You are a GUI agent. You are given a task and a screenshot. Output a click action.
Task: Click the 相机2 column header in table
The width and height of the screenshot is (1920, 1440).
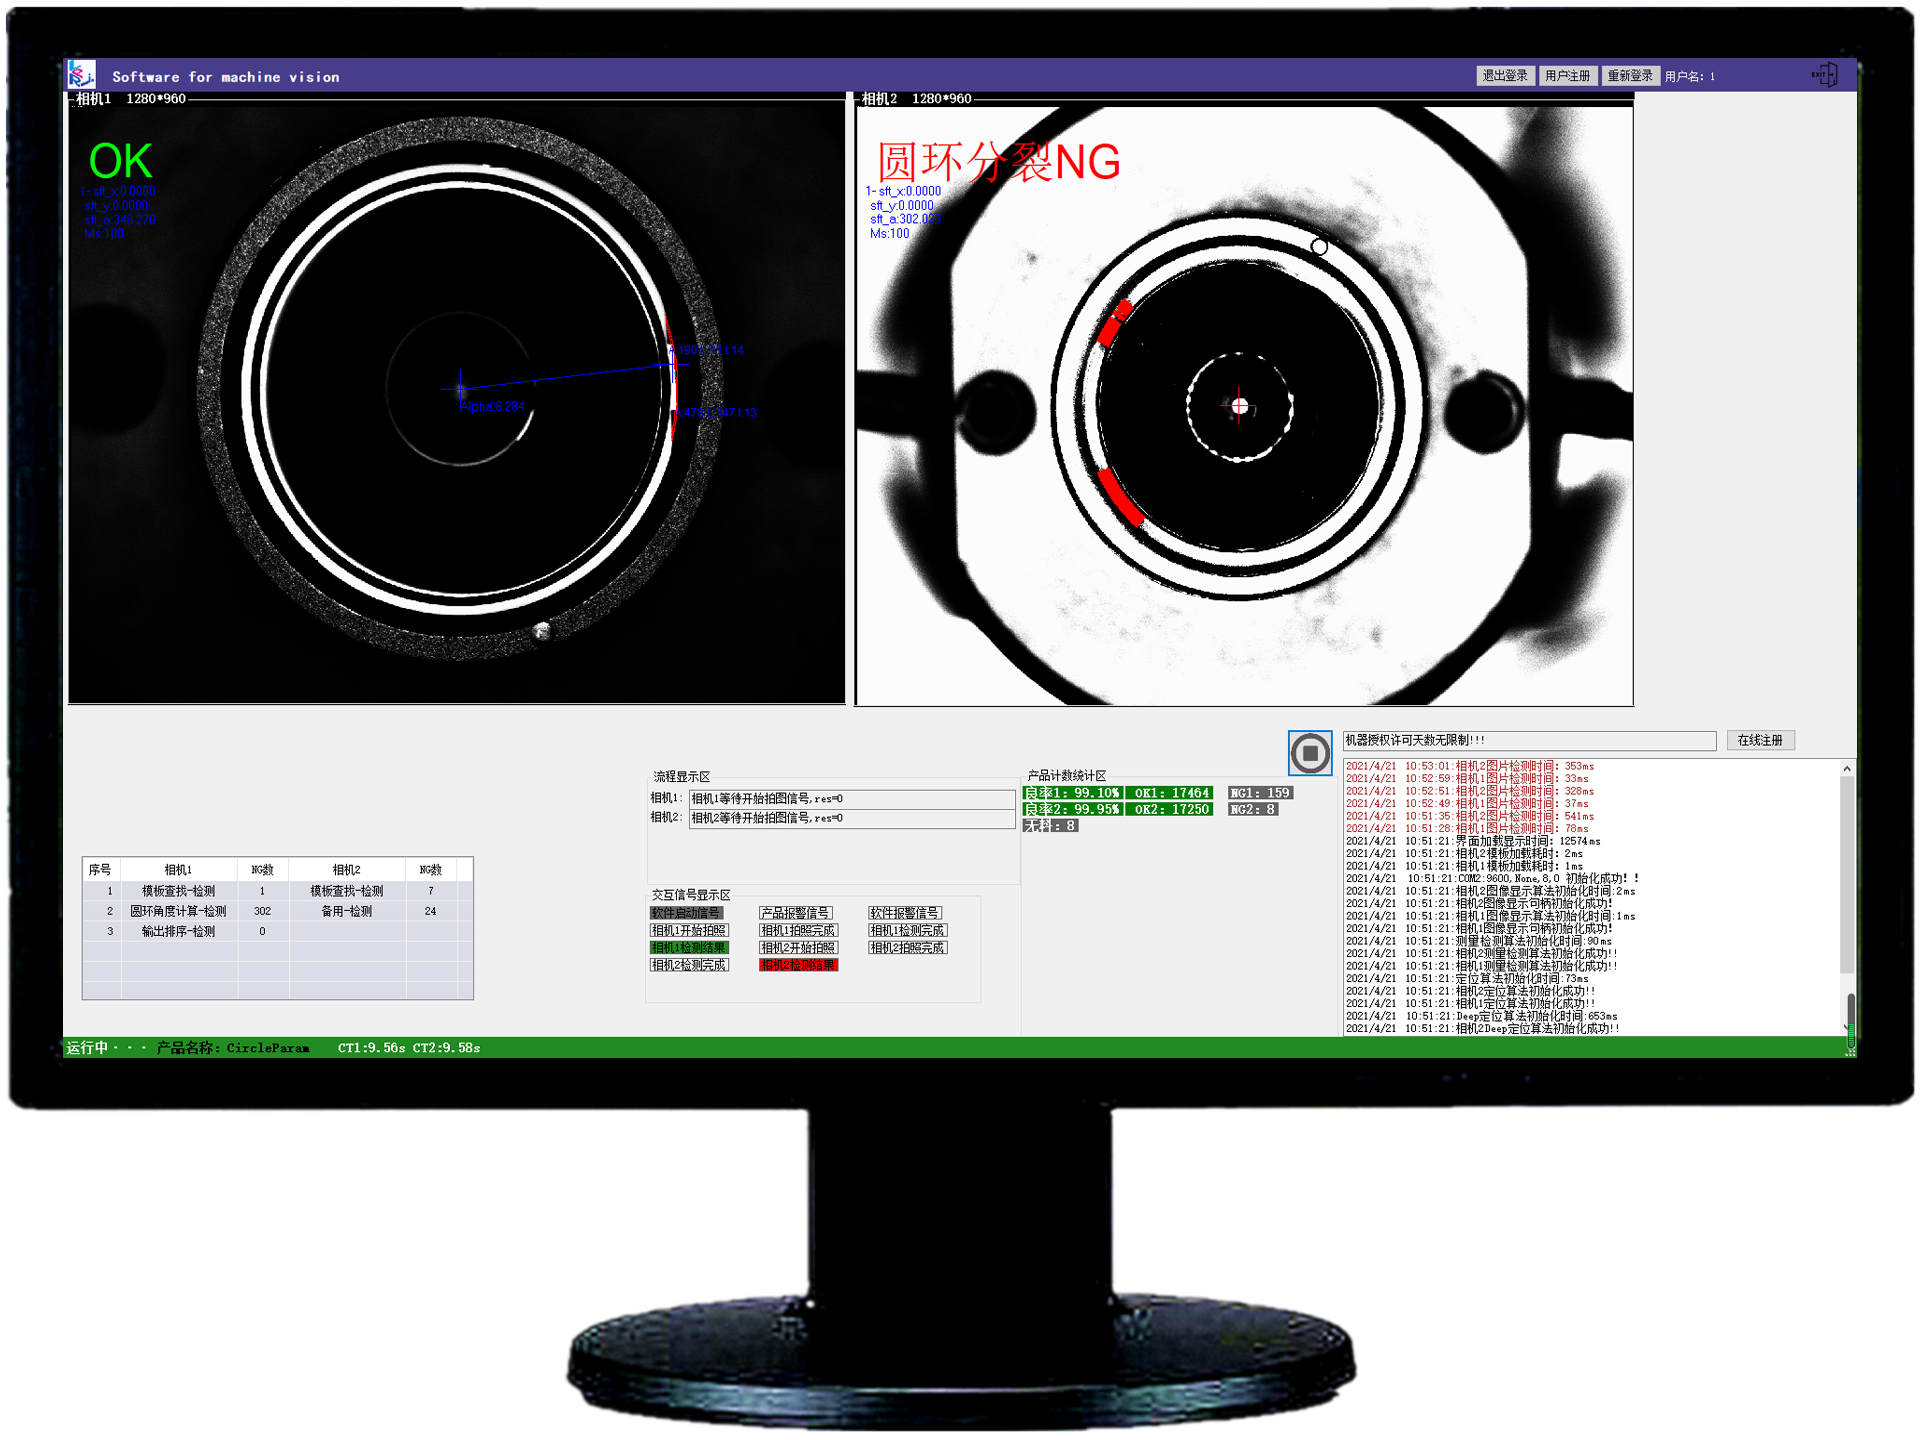pos(346,870)
